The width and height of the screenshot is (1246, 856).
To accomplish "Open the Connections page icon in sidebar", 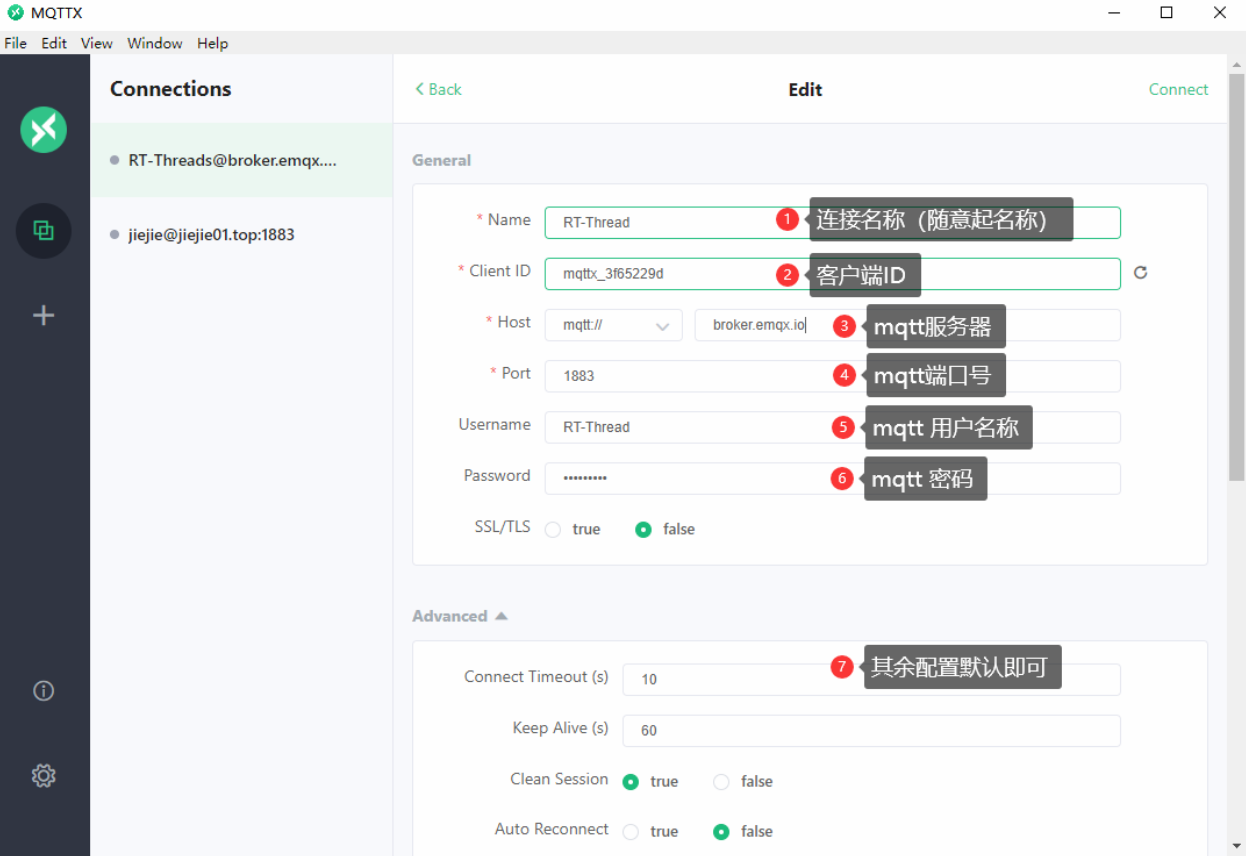I will tap(43, 231).
